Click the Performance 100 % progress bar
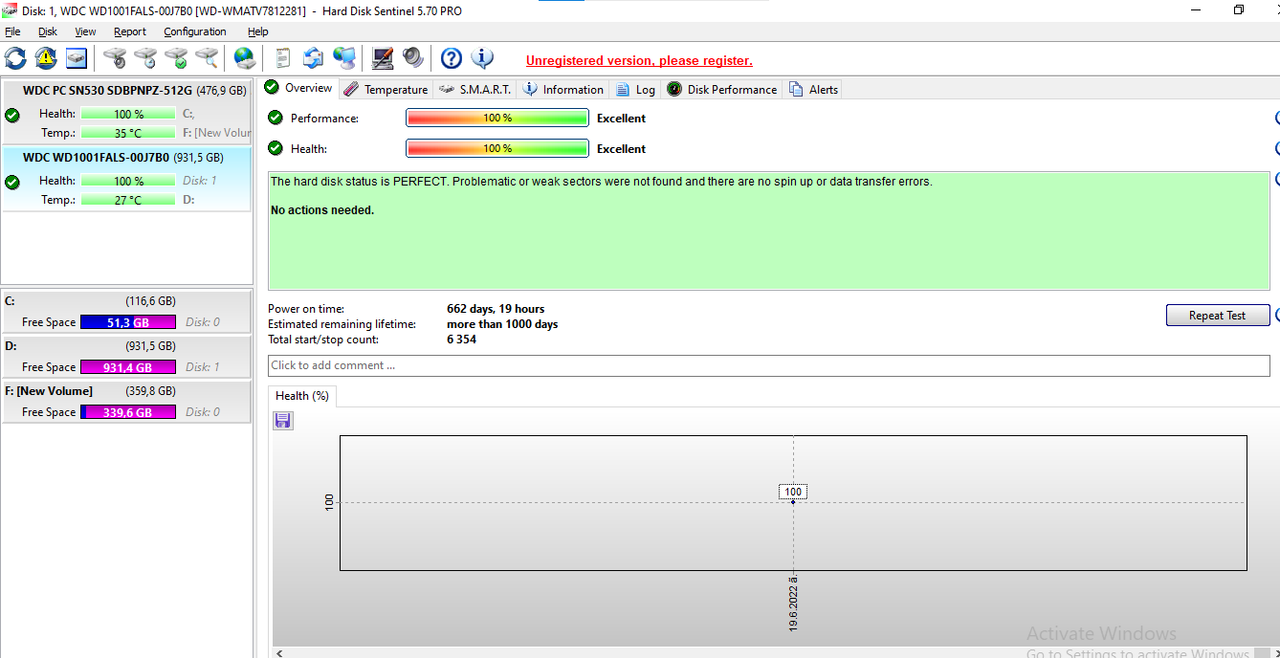1280x658 pixels. point(497,118)
